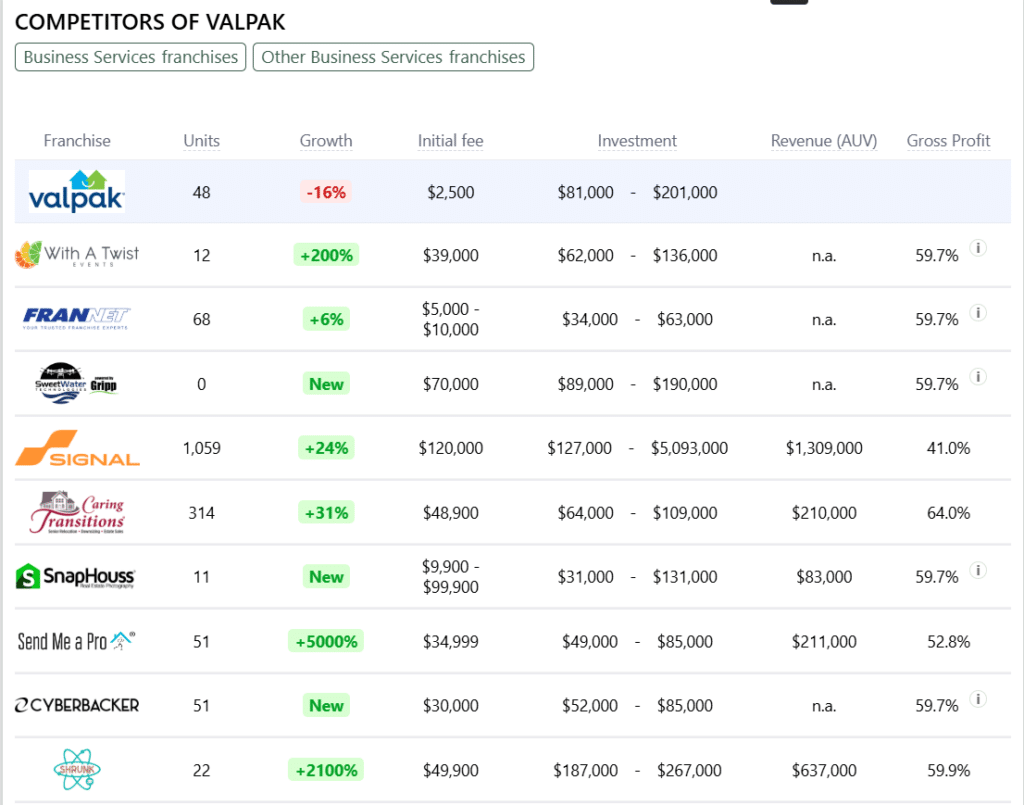Click the $5,000 - $10,000 initial fee
Image resolution: width=1024 pixels, height=805 pixels.
click(x=451, y=319)
